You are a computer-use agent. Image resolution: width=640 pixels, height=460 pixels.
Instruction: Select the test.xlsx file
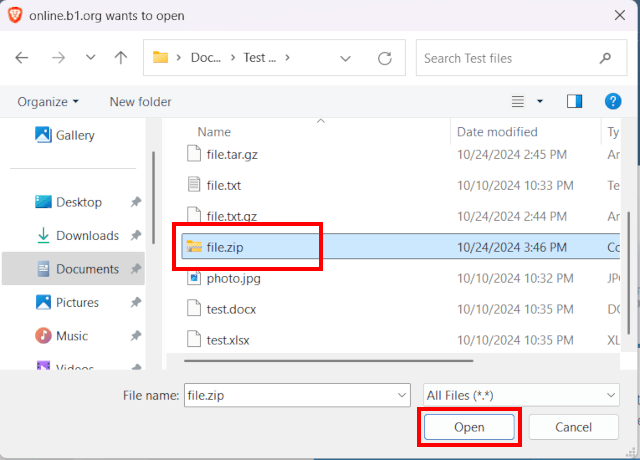click(228, 339)
